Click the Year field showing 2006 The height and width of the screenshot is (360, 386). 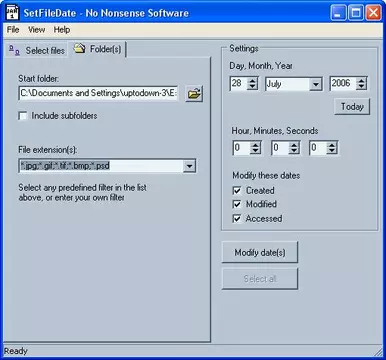pos(343,84)
